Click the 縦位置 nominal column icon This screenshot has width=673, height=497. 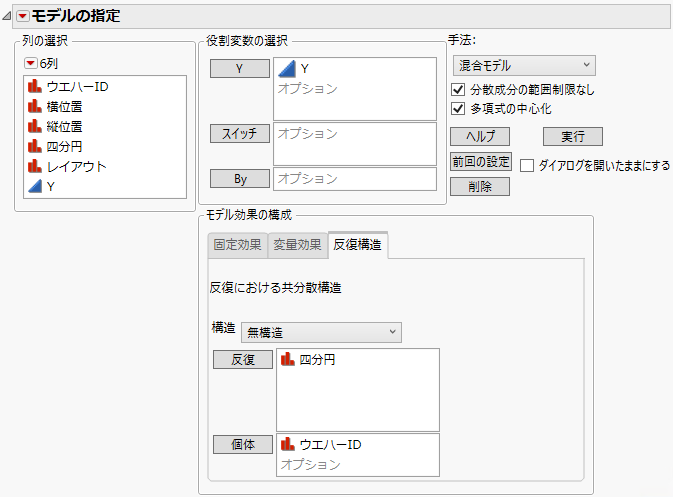point(35,126)
